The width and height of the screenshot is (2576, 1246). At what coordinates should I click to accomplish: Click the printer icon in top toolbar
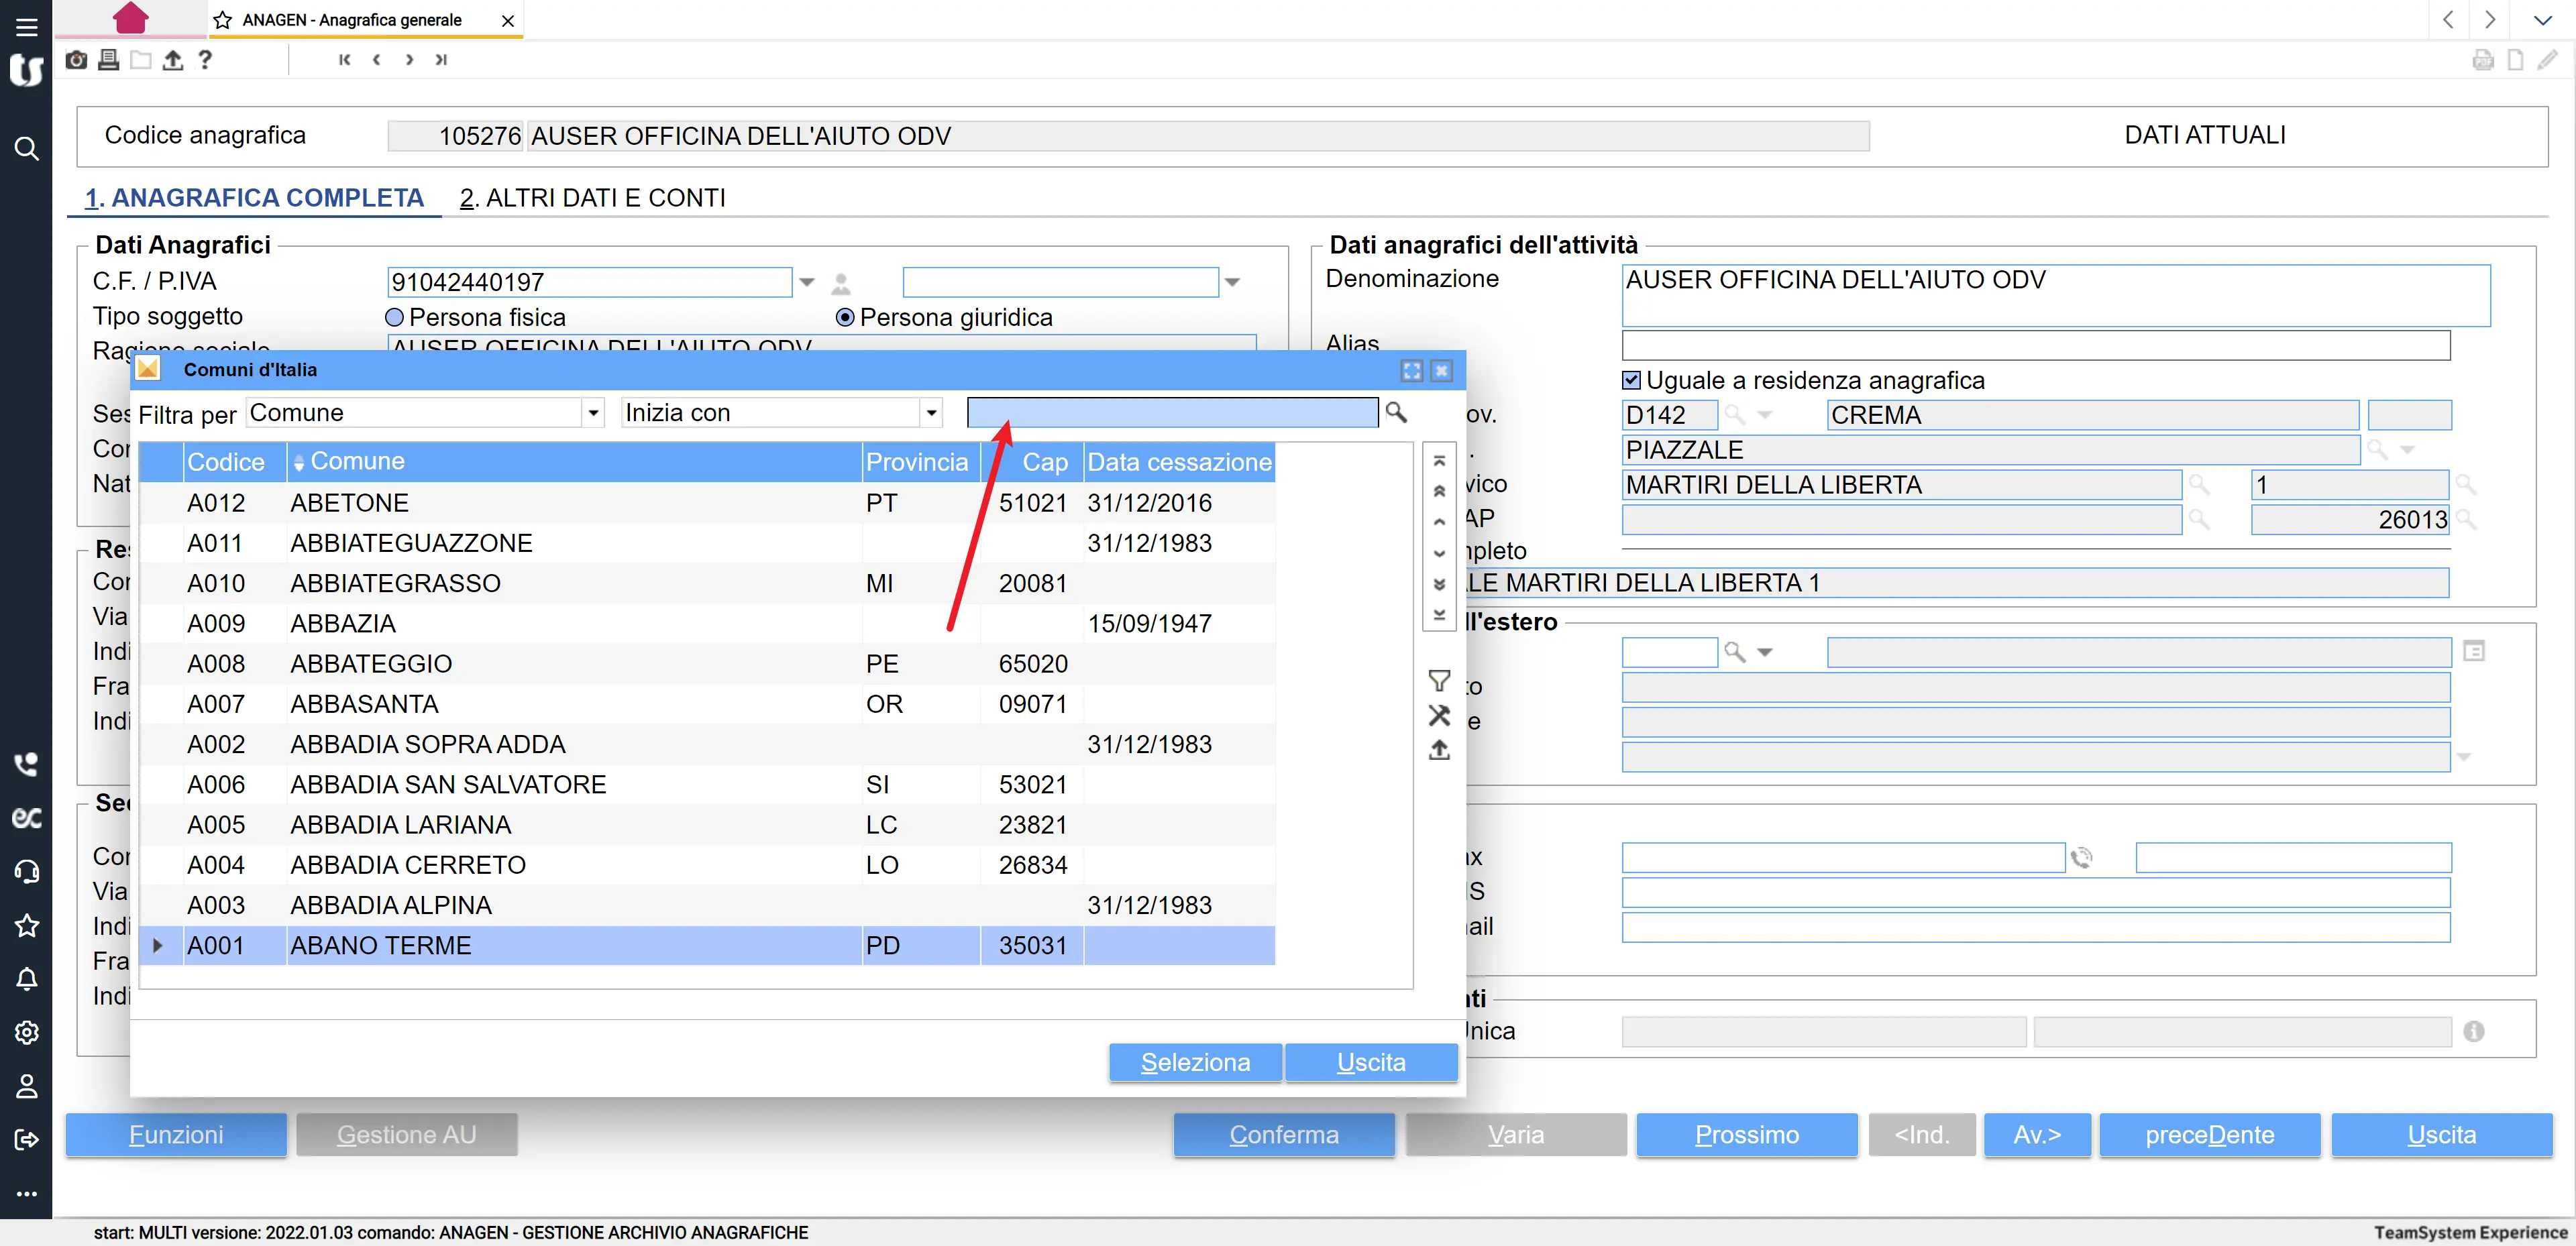(x=108, y=60)
